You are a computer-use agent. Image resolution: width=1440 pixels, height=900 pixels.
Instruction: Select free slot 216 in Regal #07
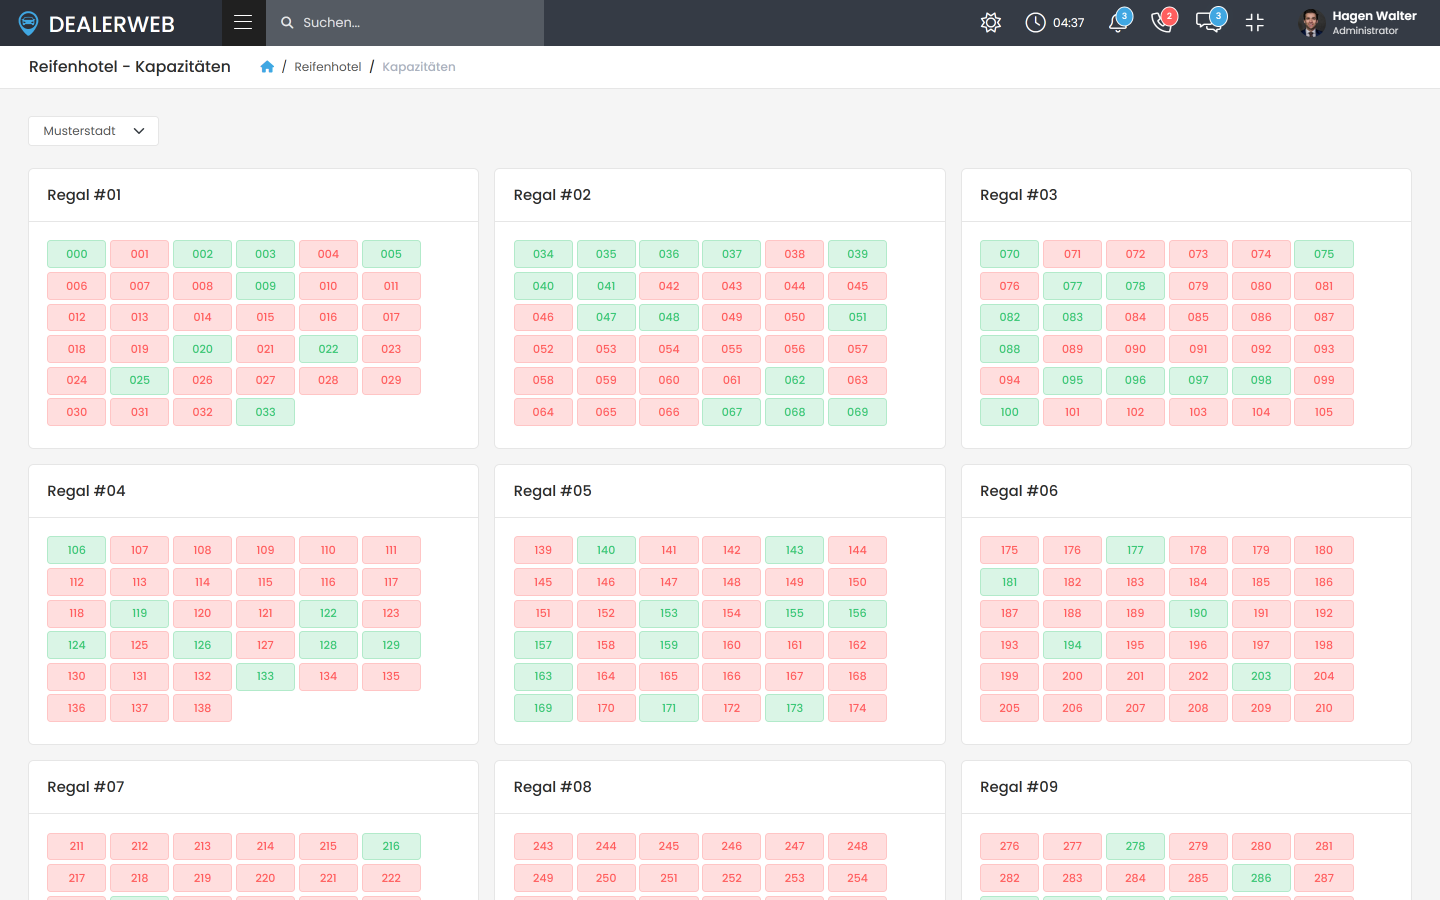[x=391, y=846]
